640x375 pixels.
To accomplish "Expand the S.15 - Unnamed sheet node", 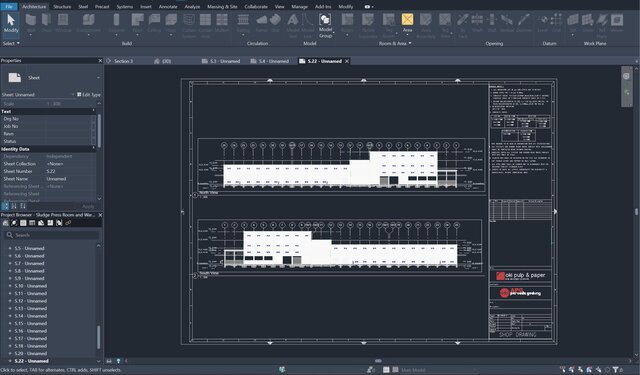I will pyautogui.click(x=10, y=323).
